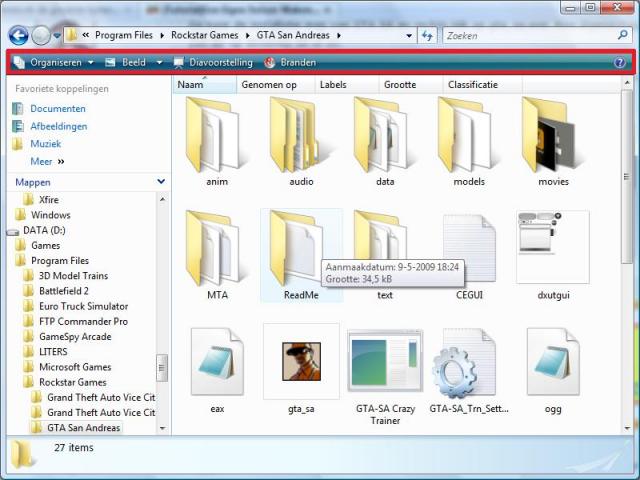Image resolution: width=640 pixels, height=480 pixels.
Task: Expand the Beeld dropdown arrow
Action: [159, 62]
